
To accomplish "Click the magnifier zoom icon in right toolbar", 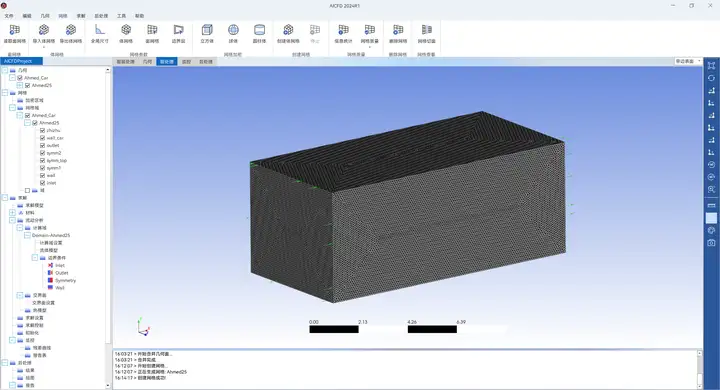I will coord(711,189).
